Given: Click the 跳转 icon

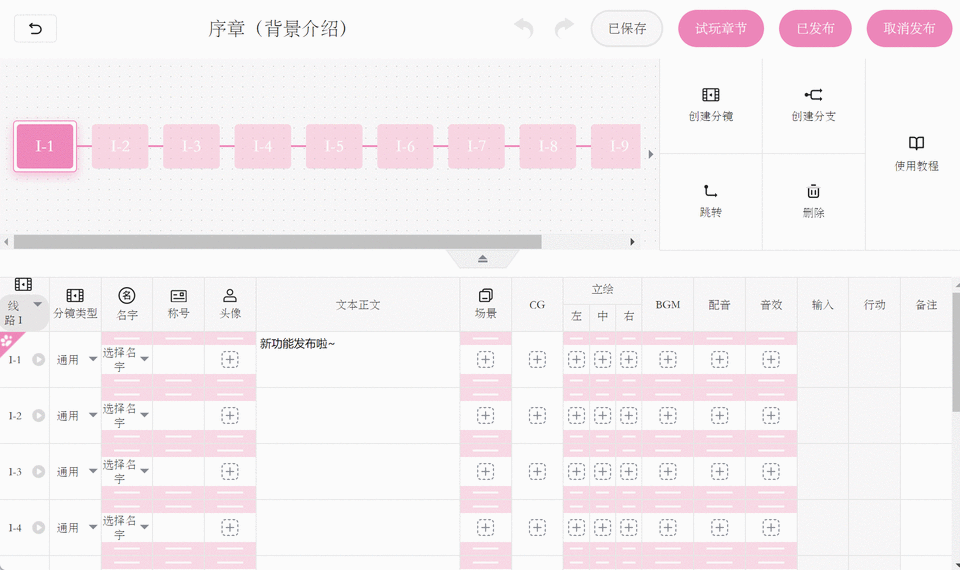Looking at the screenshot, I should pyautogui.click(x=710, y=191).
